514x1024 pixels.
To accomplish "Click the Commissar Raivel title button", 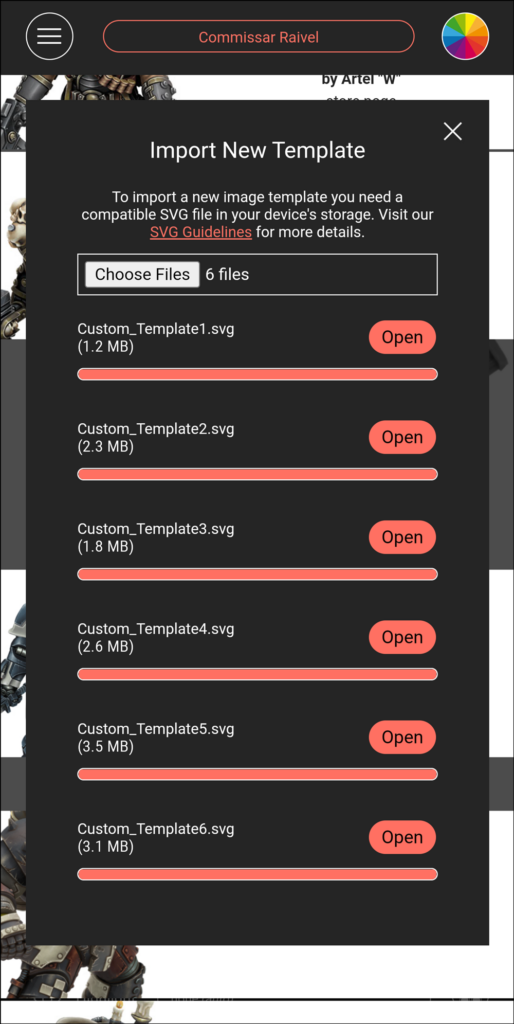I will [x=259, y=37].
